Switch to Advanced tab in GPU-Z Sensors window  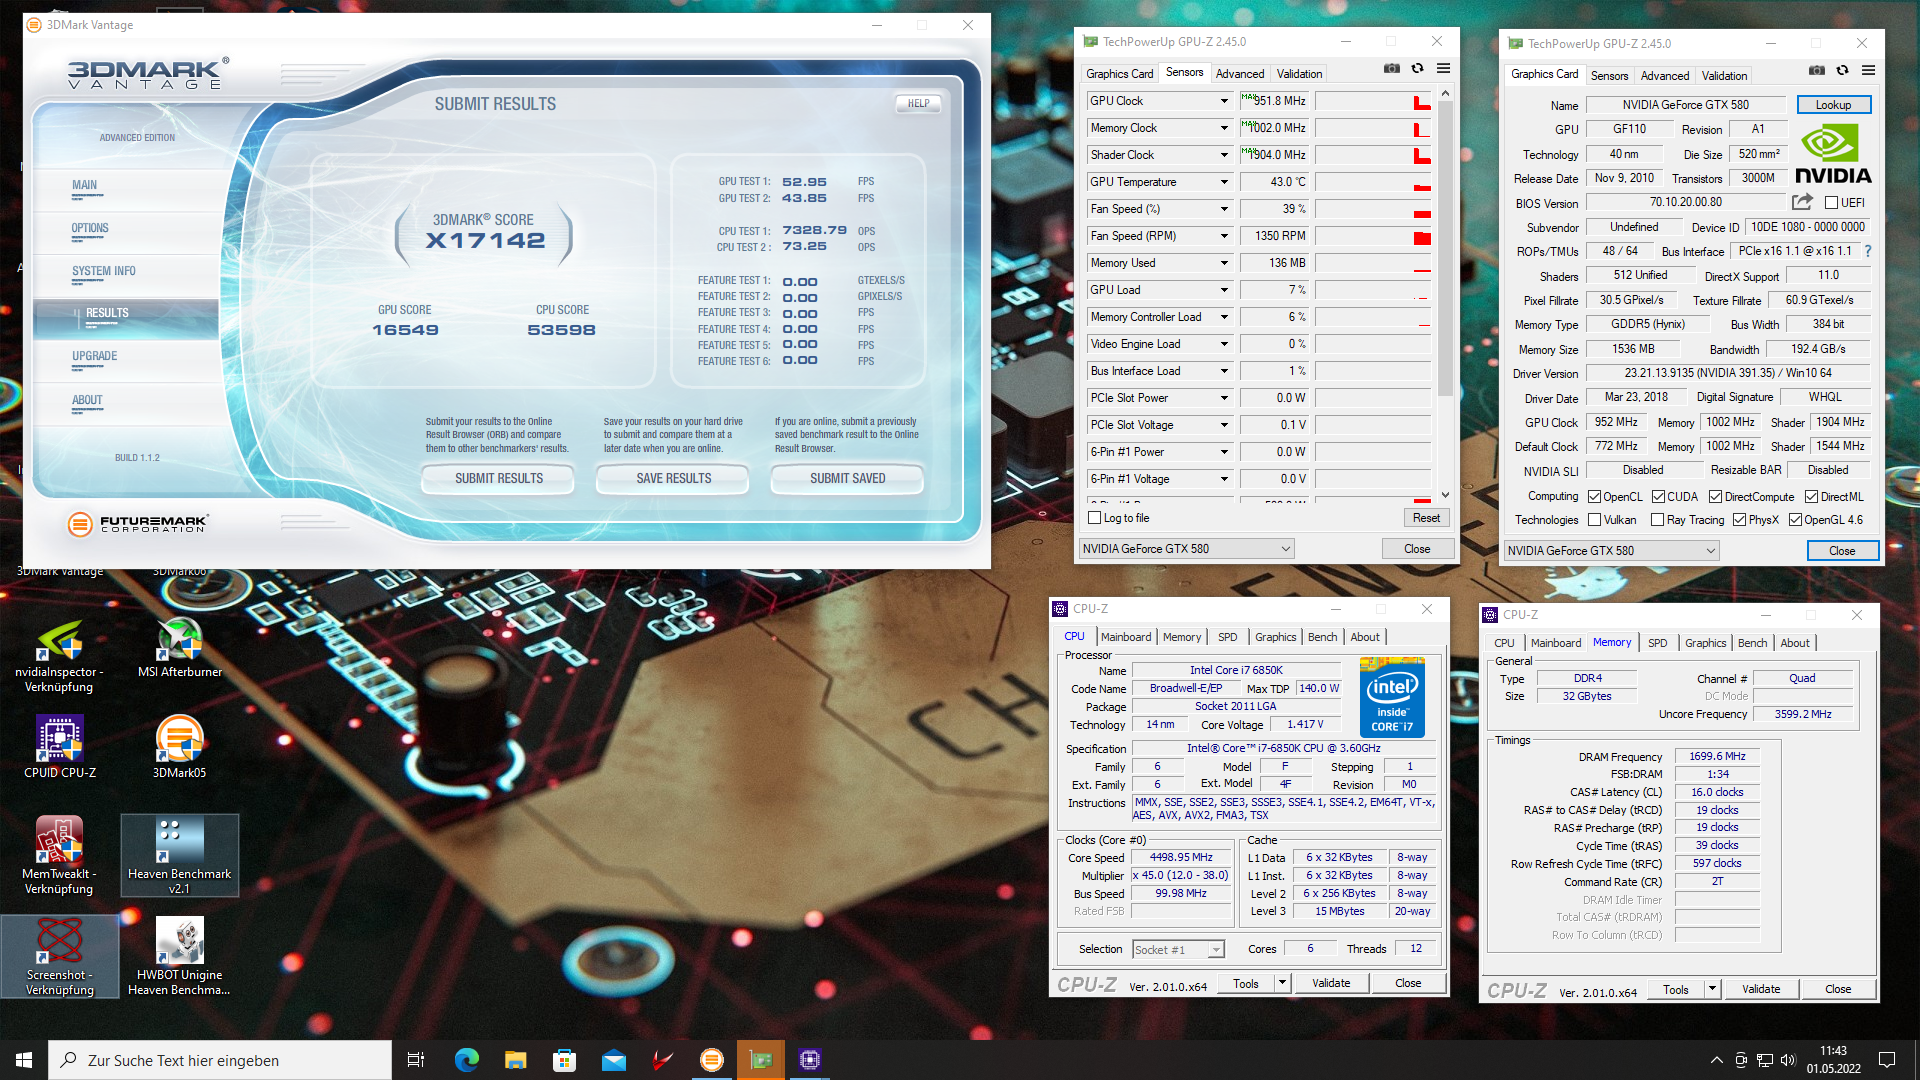(1240, 74)
